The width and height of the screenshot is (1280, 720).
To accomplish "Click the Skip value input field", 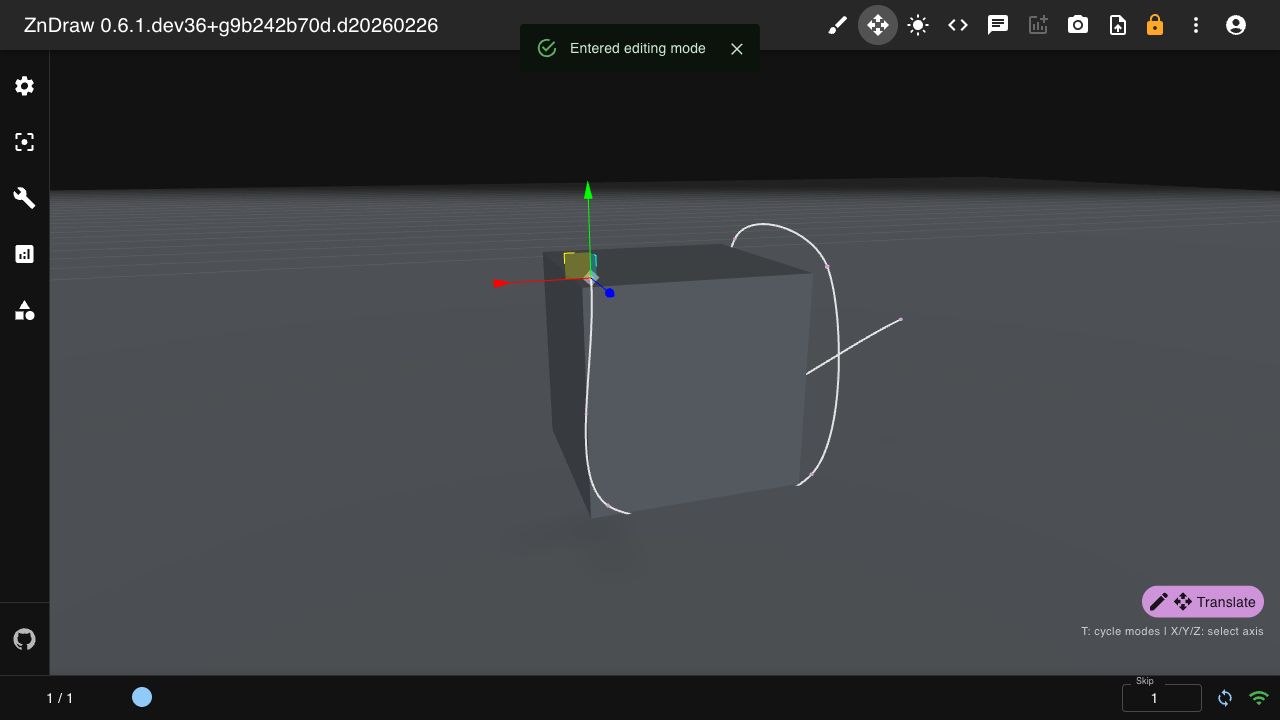I will point(1162,698).
